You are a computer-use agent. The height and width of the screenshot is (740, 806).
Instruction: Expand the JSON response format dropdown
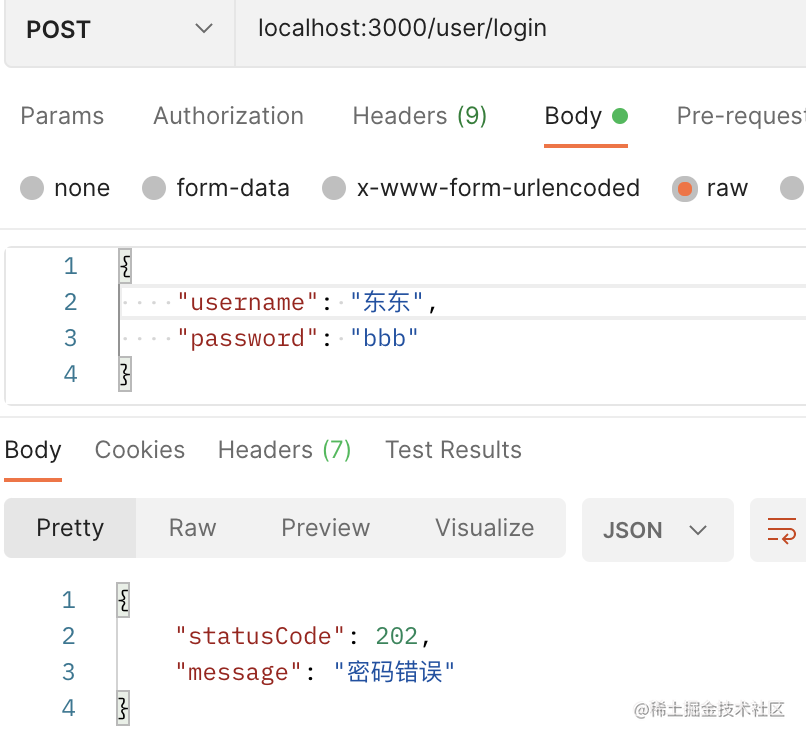[x=656, y=529]
